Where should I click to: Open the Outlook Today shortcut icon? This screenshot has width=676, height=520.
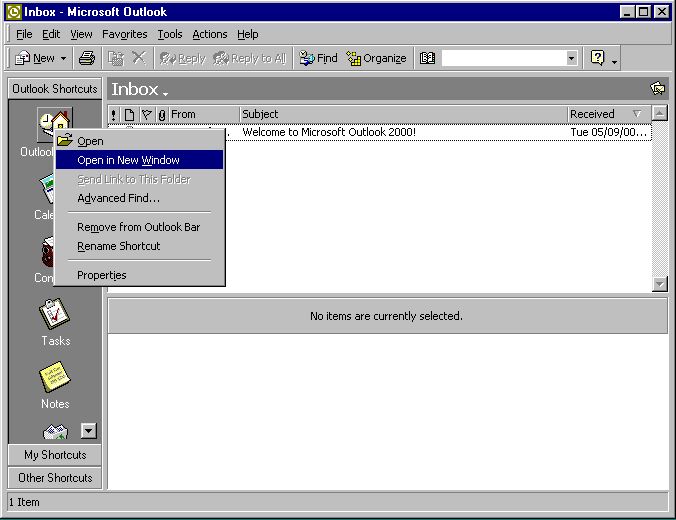pos(54,123)
